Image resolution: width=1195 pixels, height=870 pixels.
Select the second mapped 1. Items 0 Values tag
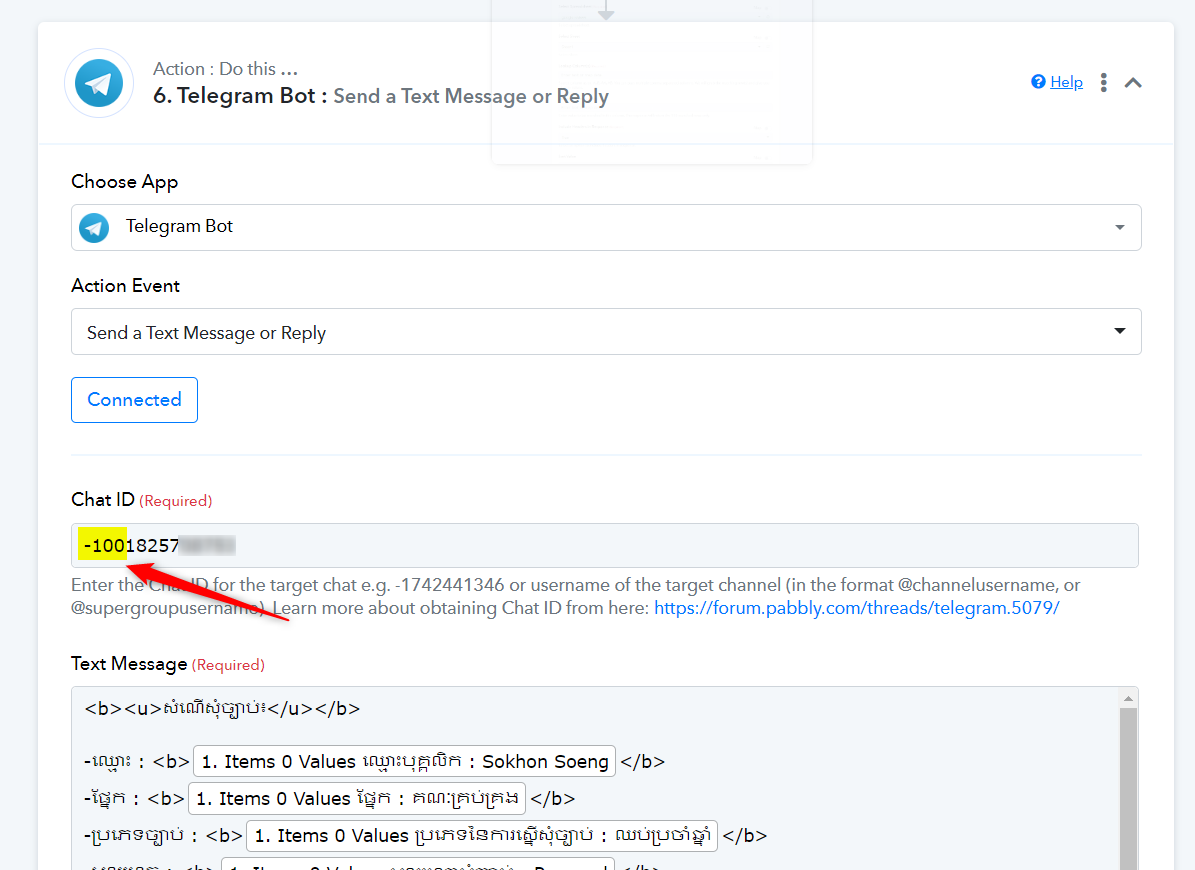(357, 798)
